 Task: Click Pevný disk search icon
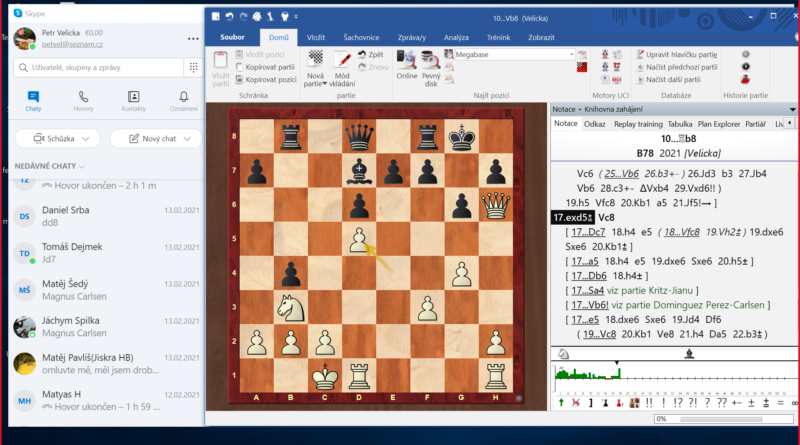(431, 60)
